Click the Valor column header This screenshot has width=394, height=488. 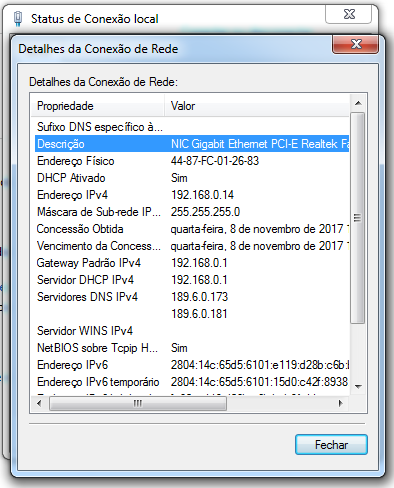(x=257, y=106)
